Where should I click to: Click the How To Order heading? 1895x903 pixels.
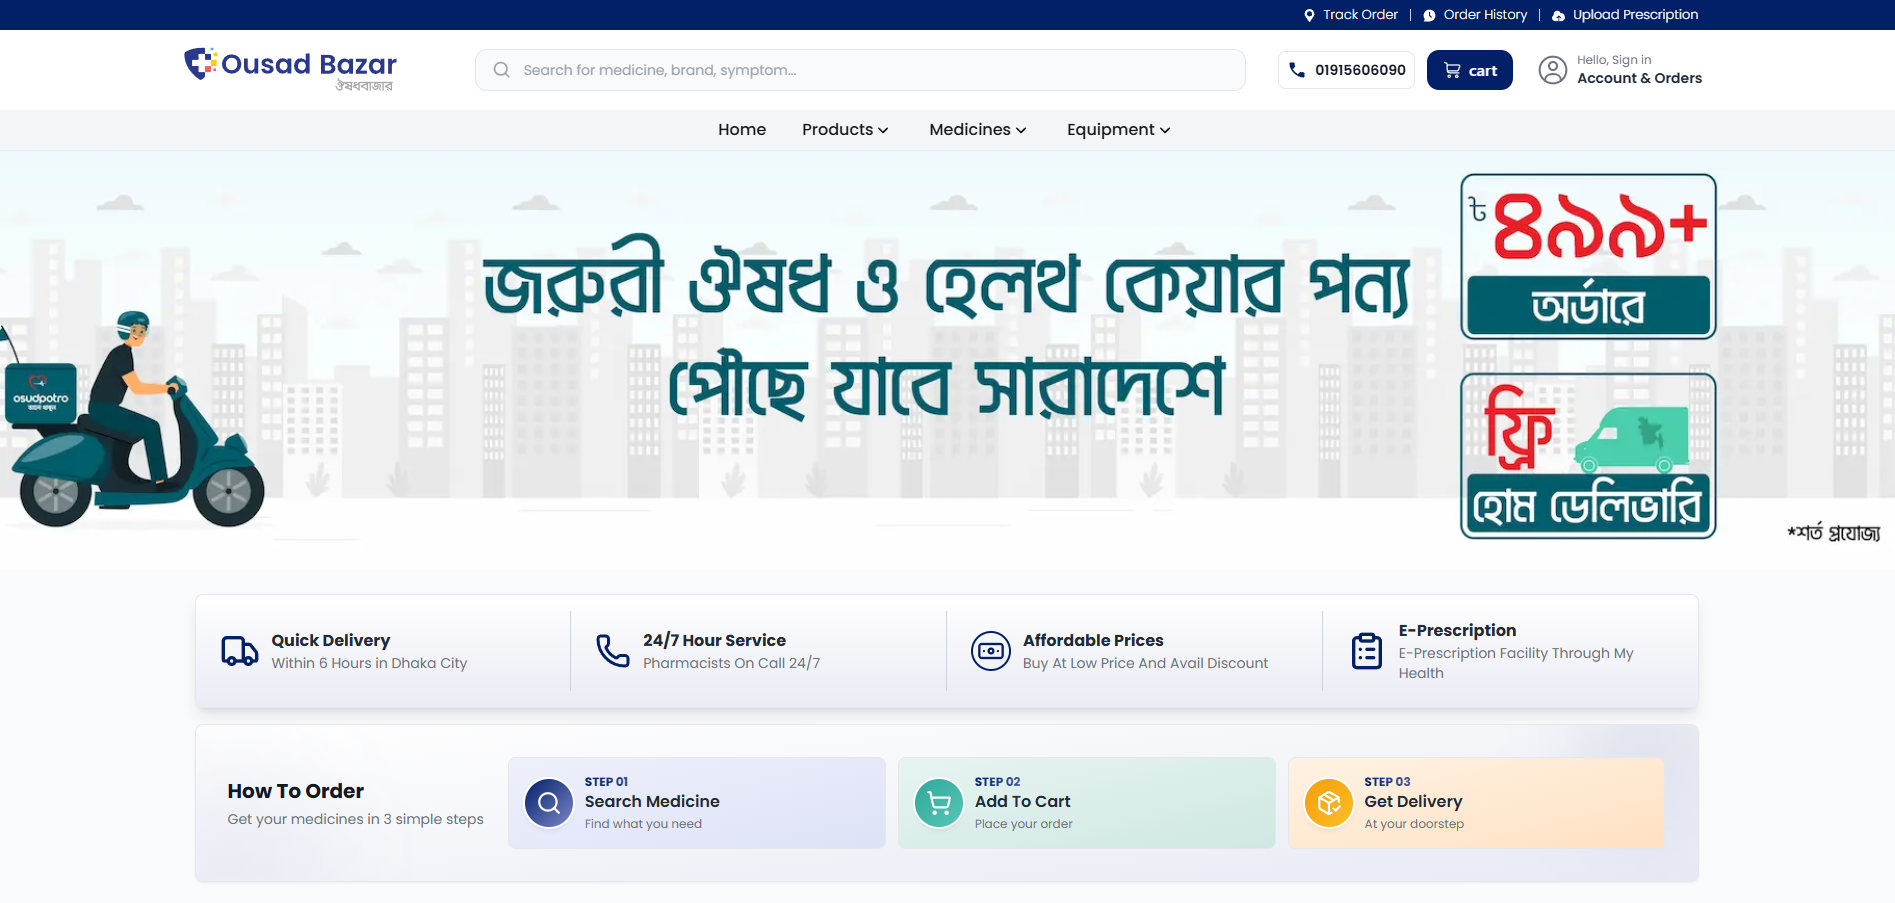tap(295, 791)
